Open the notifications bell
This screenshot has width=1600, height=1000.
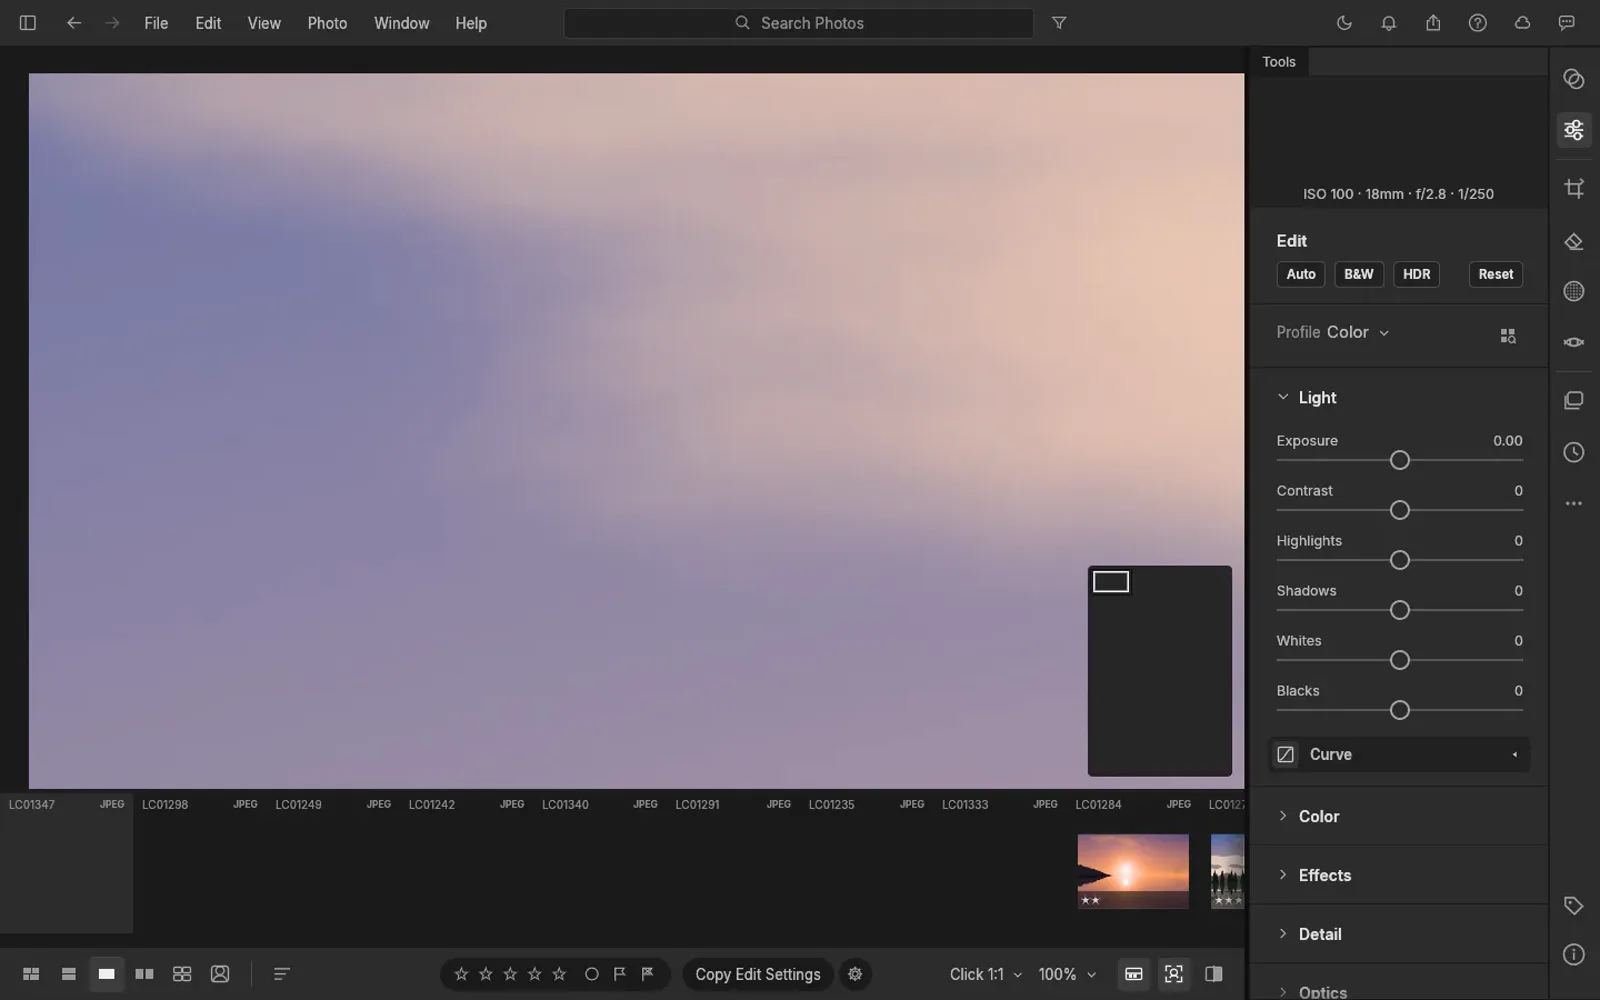(1389, 23)
